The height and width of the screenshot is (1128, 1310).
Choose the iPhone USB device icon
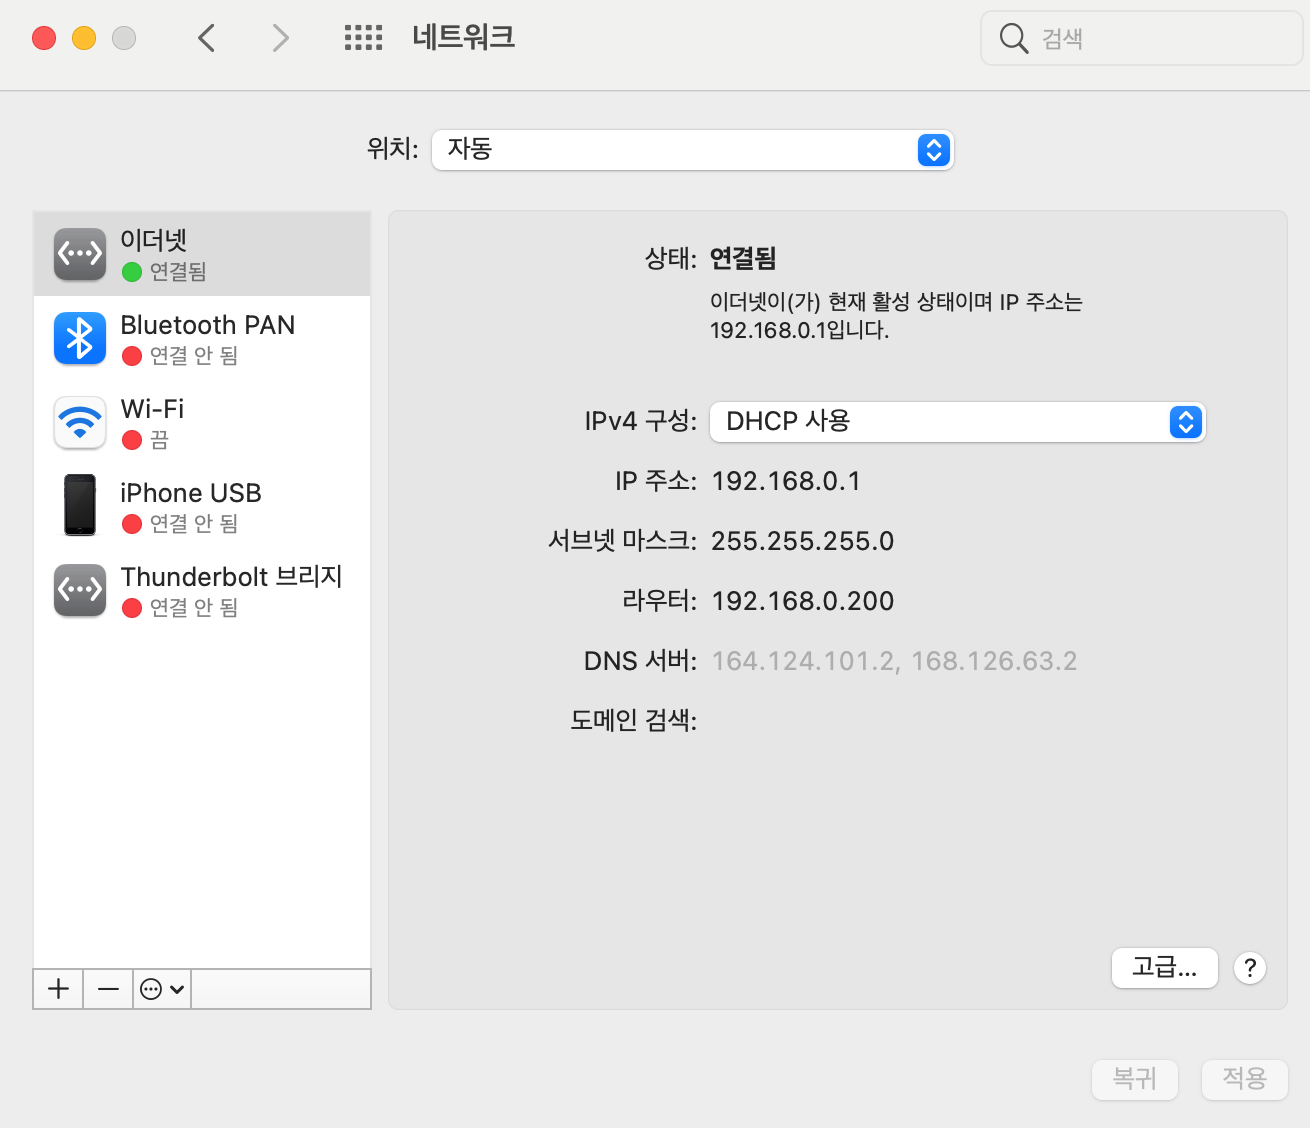(x=80, y=506)
